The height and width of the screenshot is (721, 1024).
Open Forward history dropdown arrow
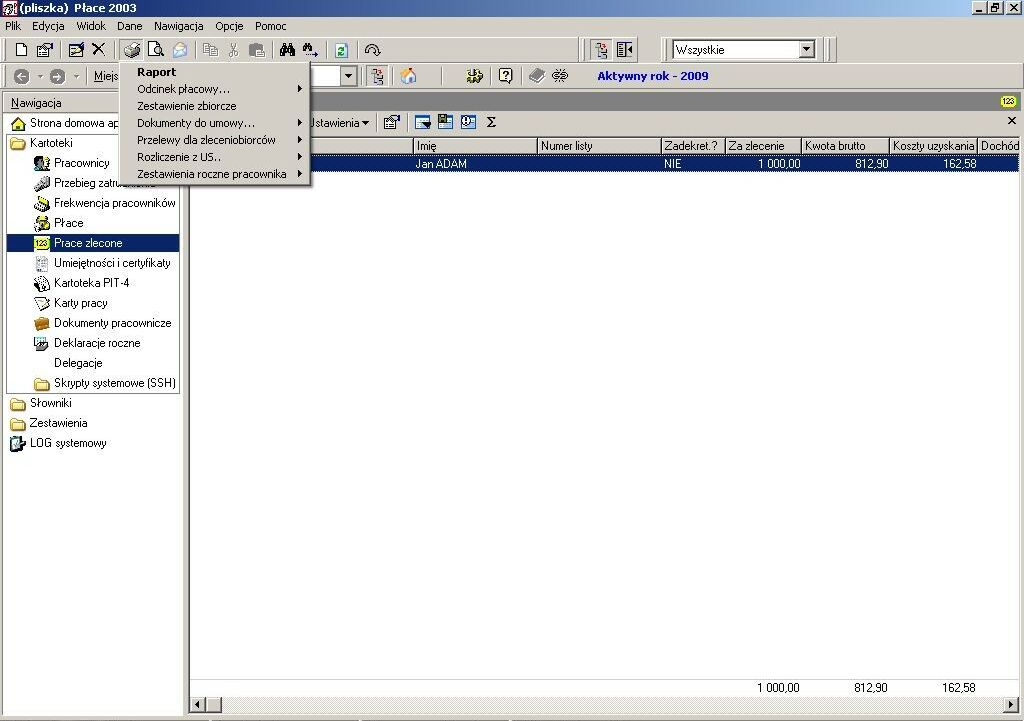[x=76, y=76]
